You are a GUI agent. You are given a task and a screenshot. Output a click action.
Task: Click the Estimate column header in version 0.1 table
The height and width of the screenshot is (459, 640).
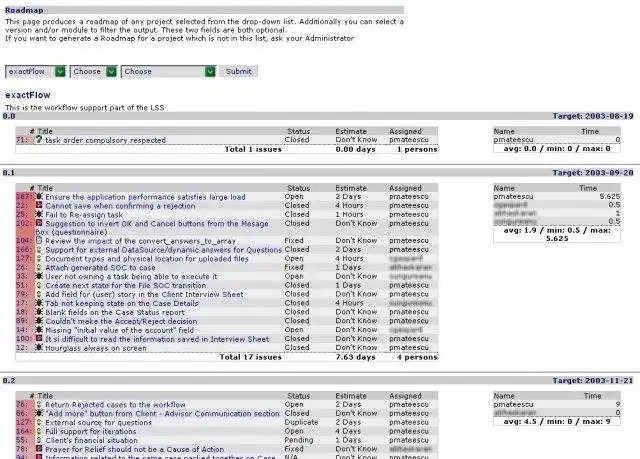[x=351, y=188]
